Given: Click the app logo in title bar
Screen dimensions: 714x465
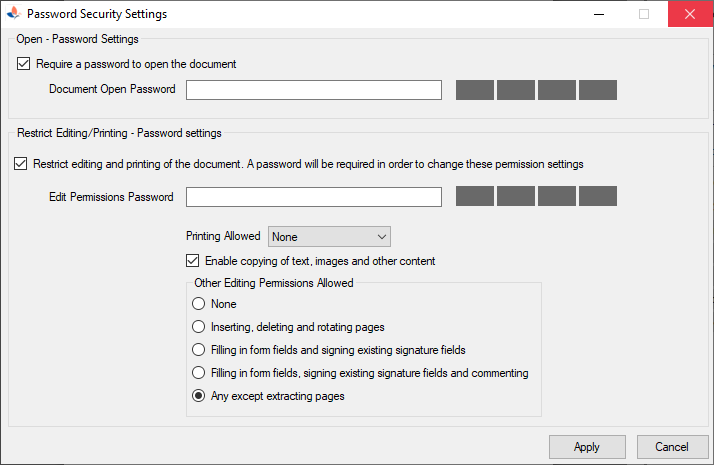Looking at the screenshot, I should [14, 14].
